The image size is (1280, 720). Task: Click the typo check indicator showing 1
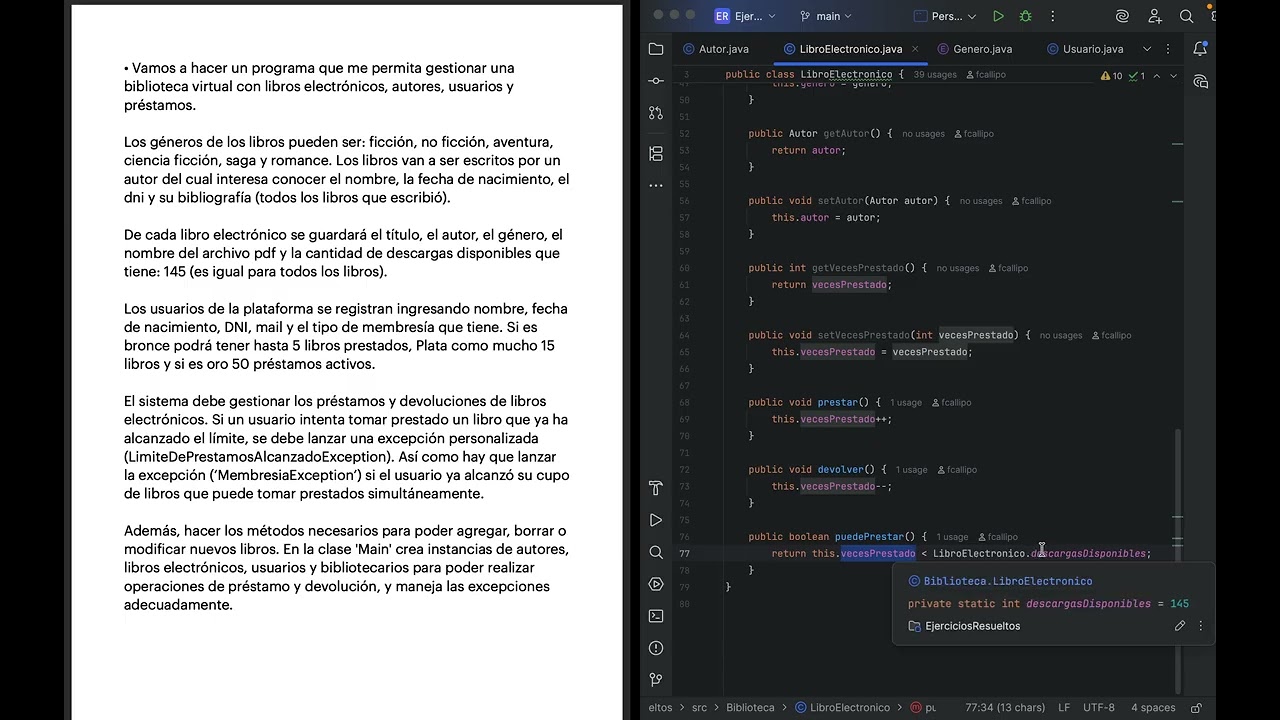(1137, 76)
